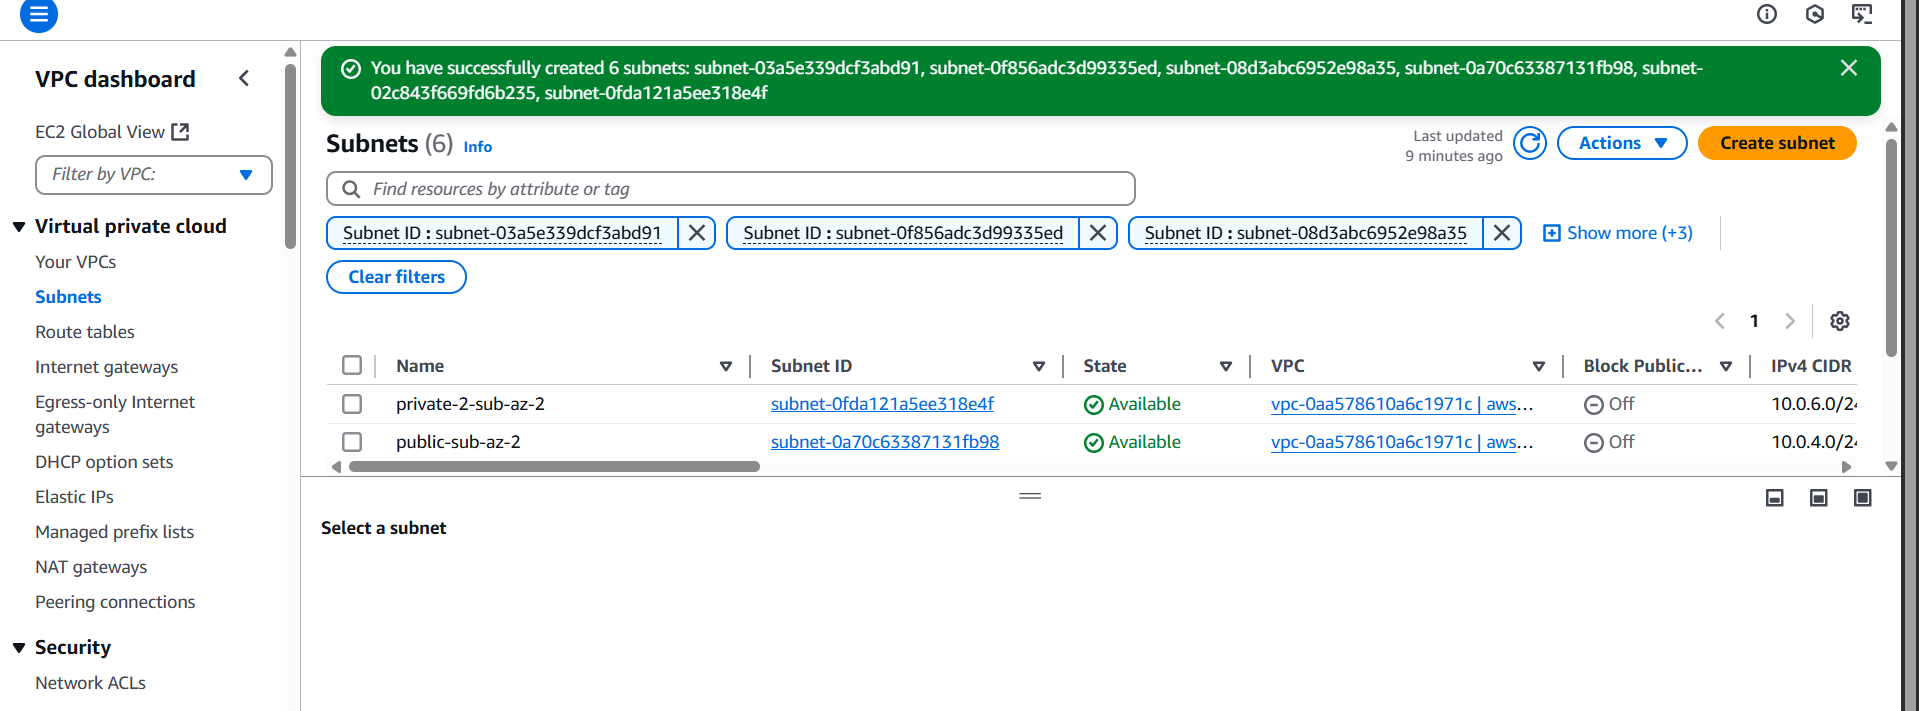This screenshot has height=711, width=1919.
Task: Collapse the Security section
Action: 19,648
